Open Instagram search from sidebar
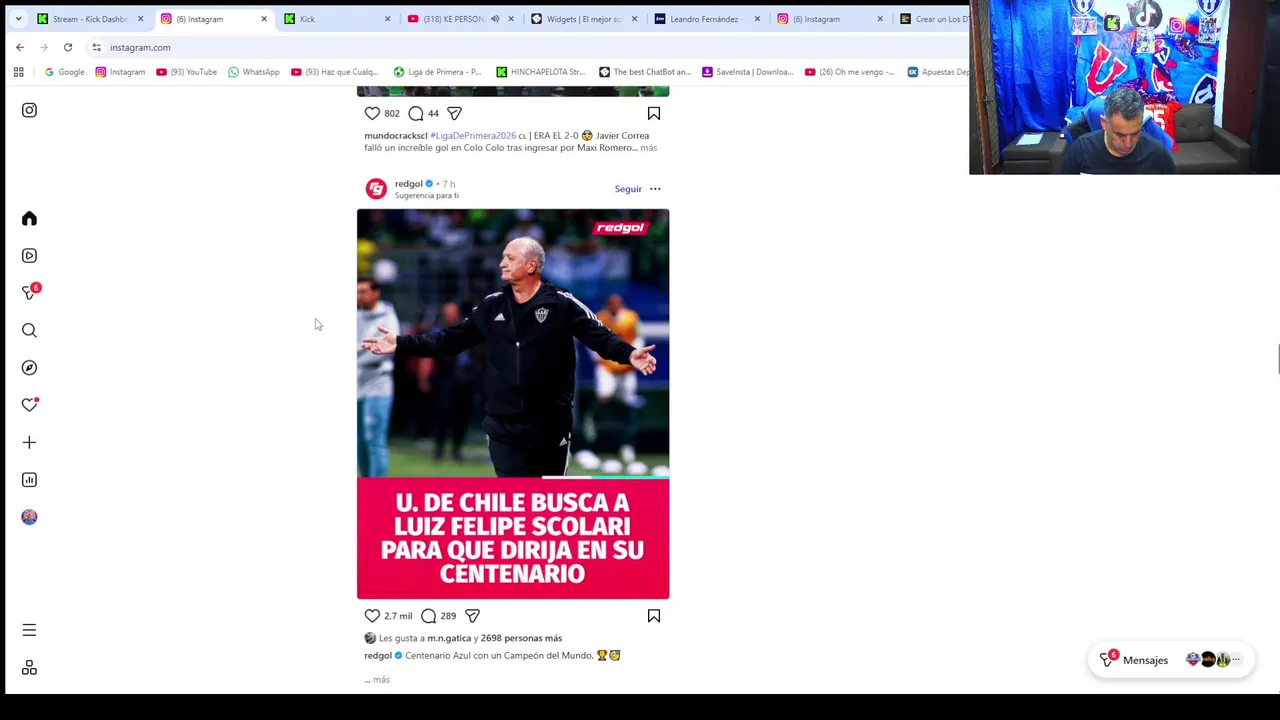Screen dimensions: 1280x720 (29, 330)
